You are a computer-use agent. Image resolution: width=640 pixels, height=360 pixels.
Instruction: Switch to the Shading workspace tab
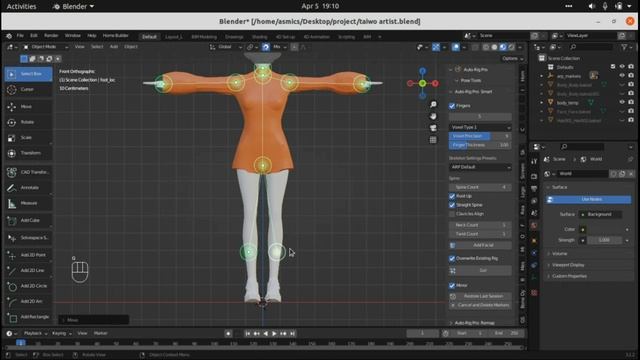point(259,37)
